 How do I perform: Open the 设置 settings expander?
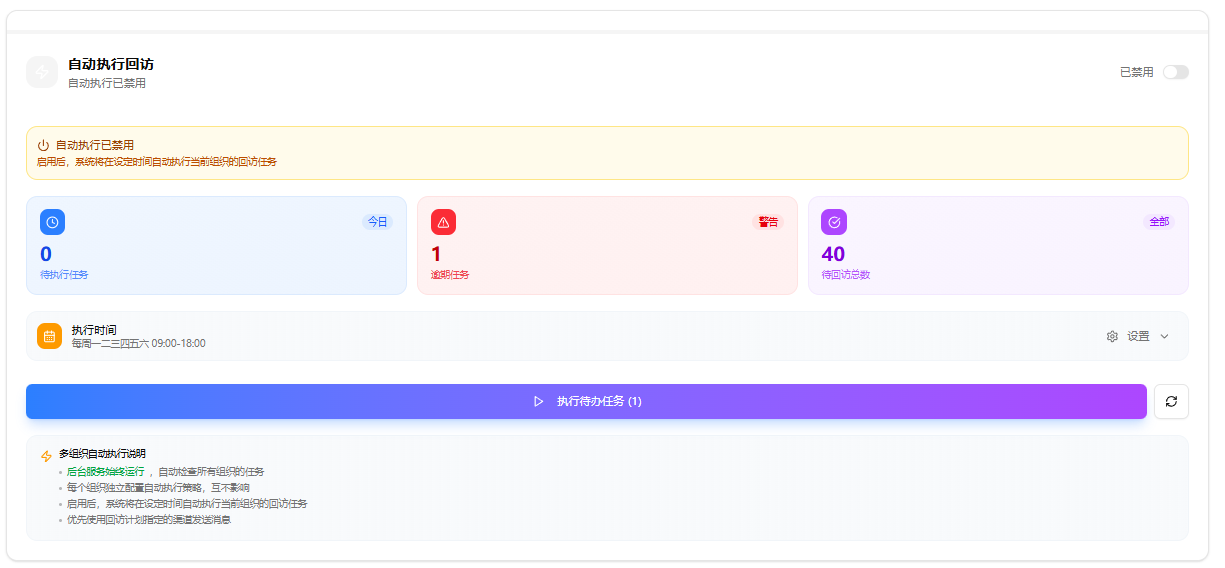tap(1138, 337)
